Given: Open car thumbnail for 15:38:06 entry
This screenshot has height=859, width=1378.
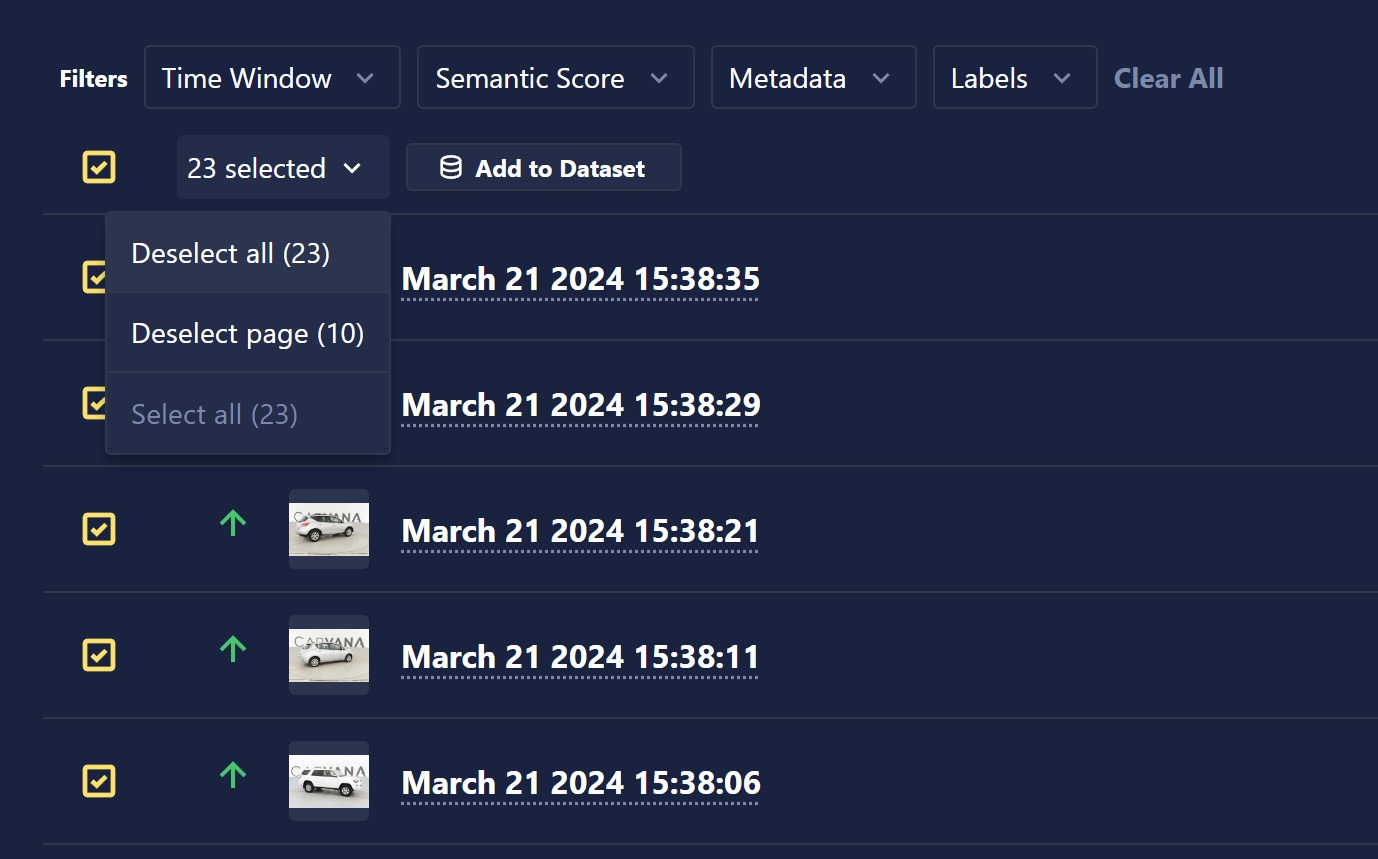Looking at the screenshot, I should point(329,781).
